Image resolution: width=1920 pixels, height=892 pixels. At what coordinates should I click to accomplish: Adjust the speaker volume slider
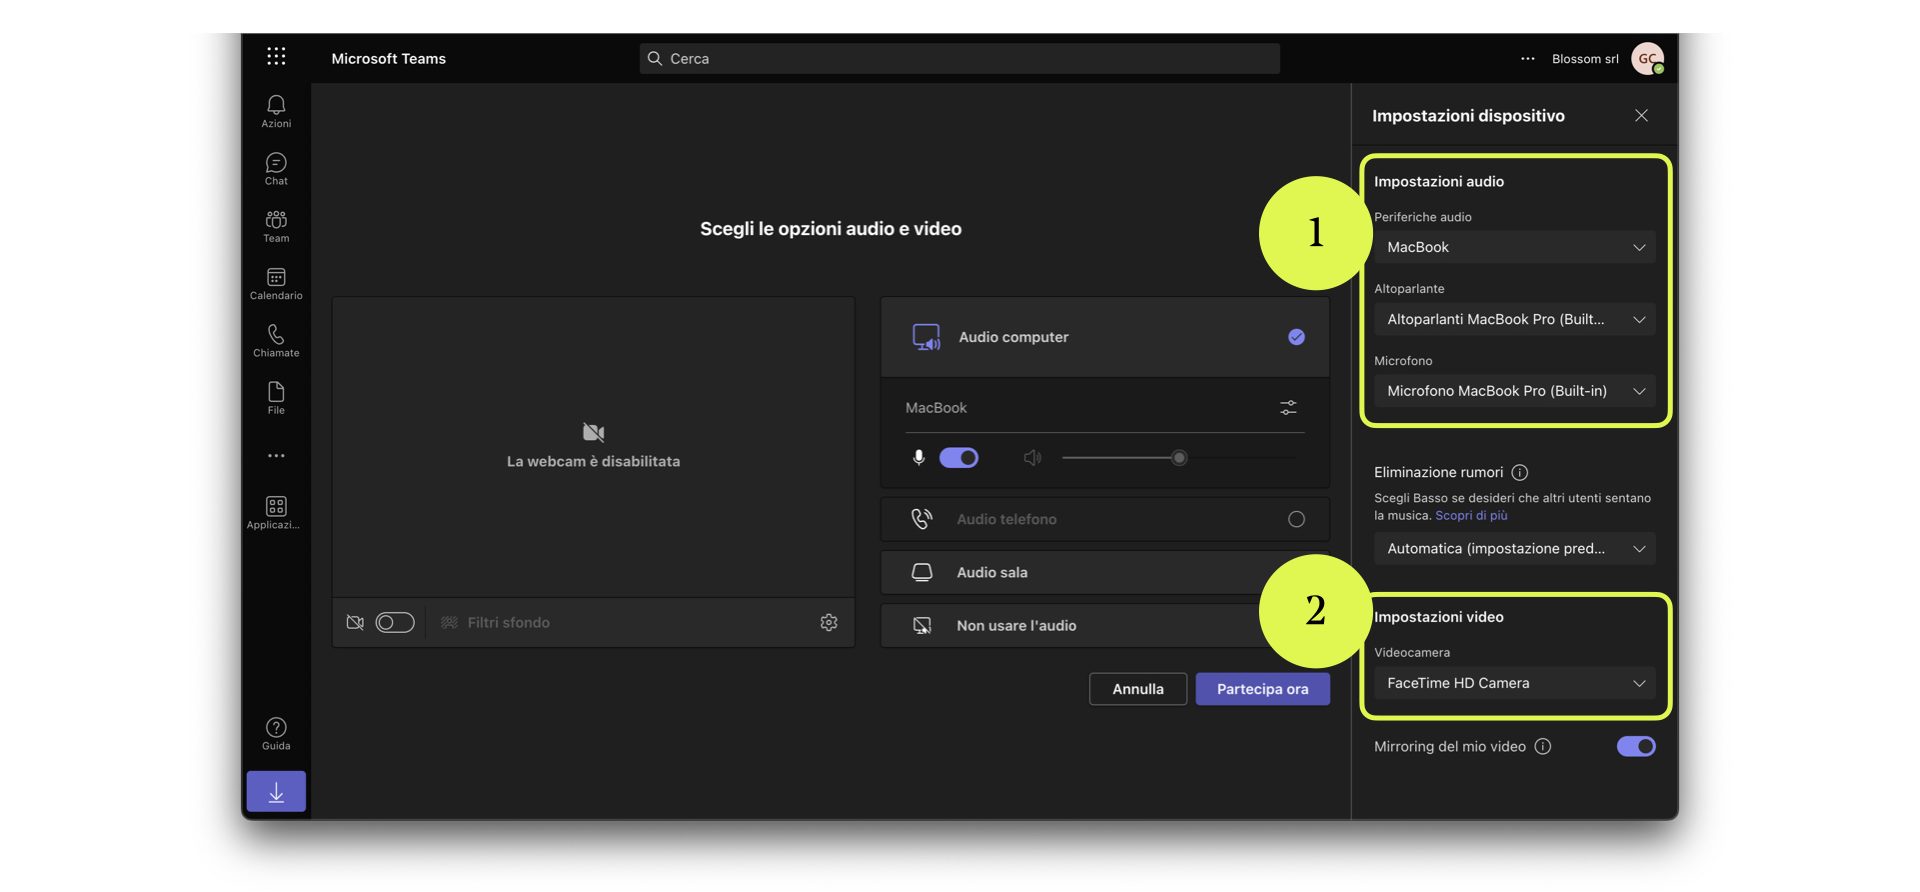[1179, 458]
